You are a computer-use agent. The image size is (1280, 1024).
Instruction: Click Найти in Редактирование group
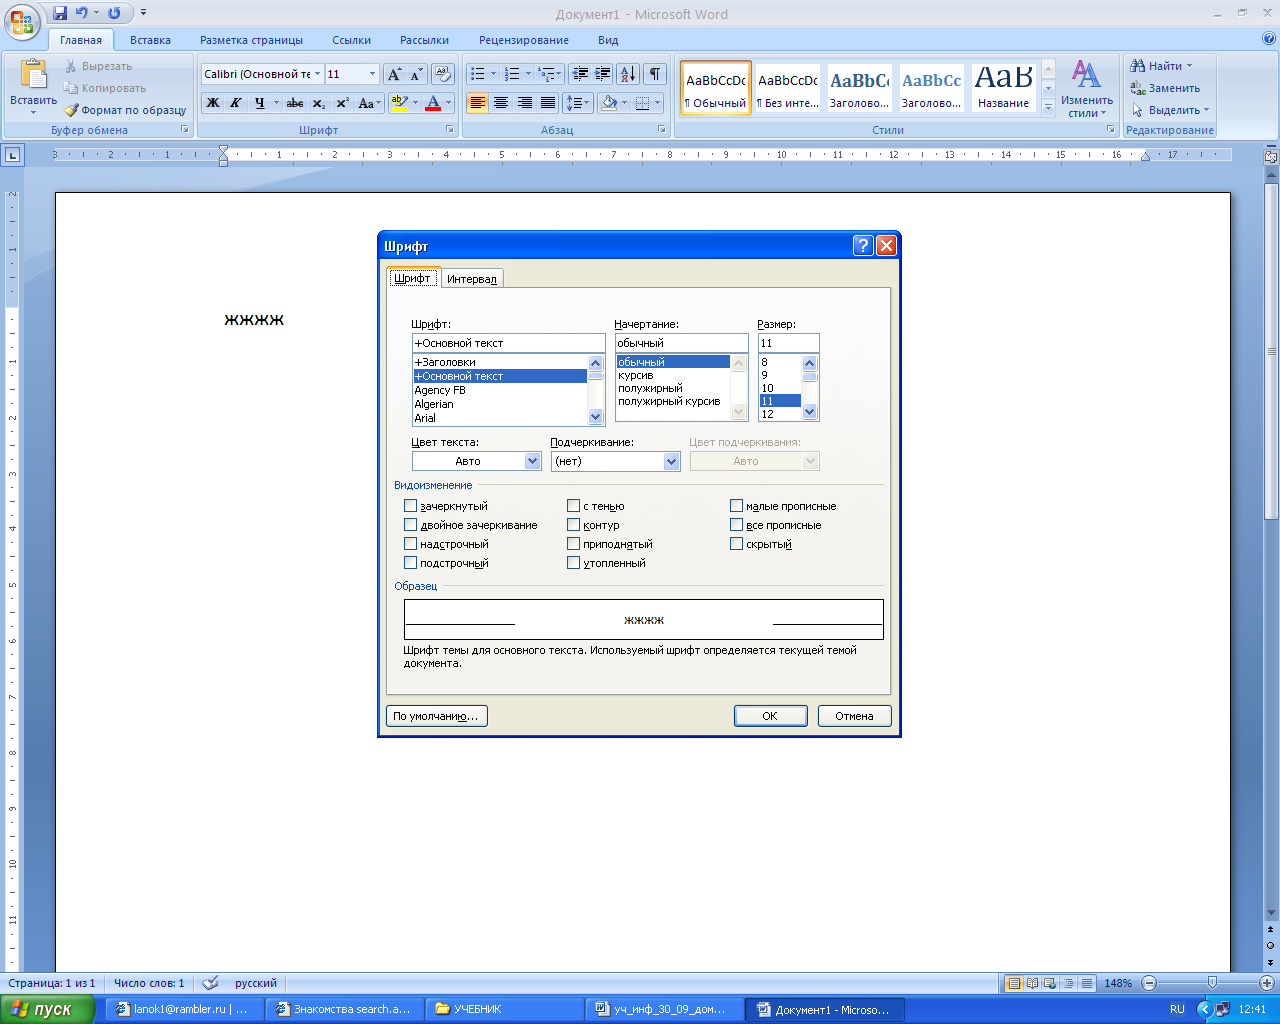pyautogui.click(x=1161, y=66)
